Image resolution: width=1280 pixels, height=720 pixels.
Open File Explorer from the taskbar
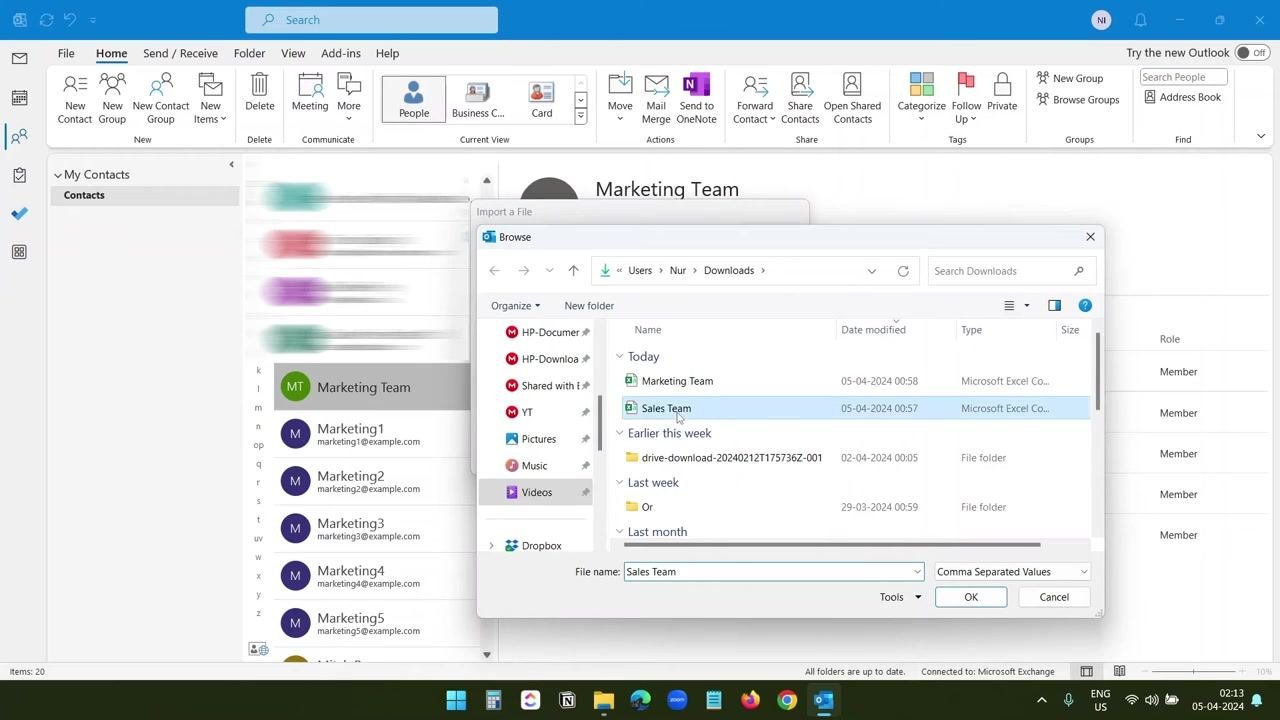[x=603, y=700]
